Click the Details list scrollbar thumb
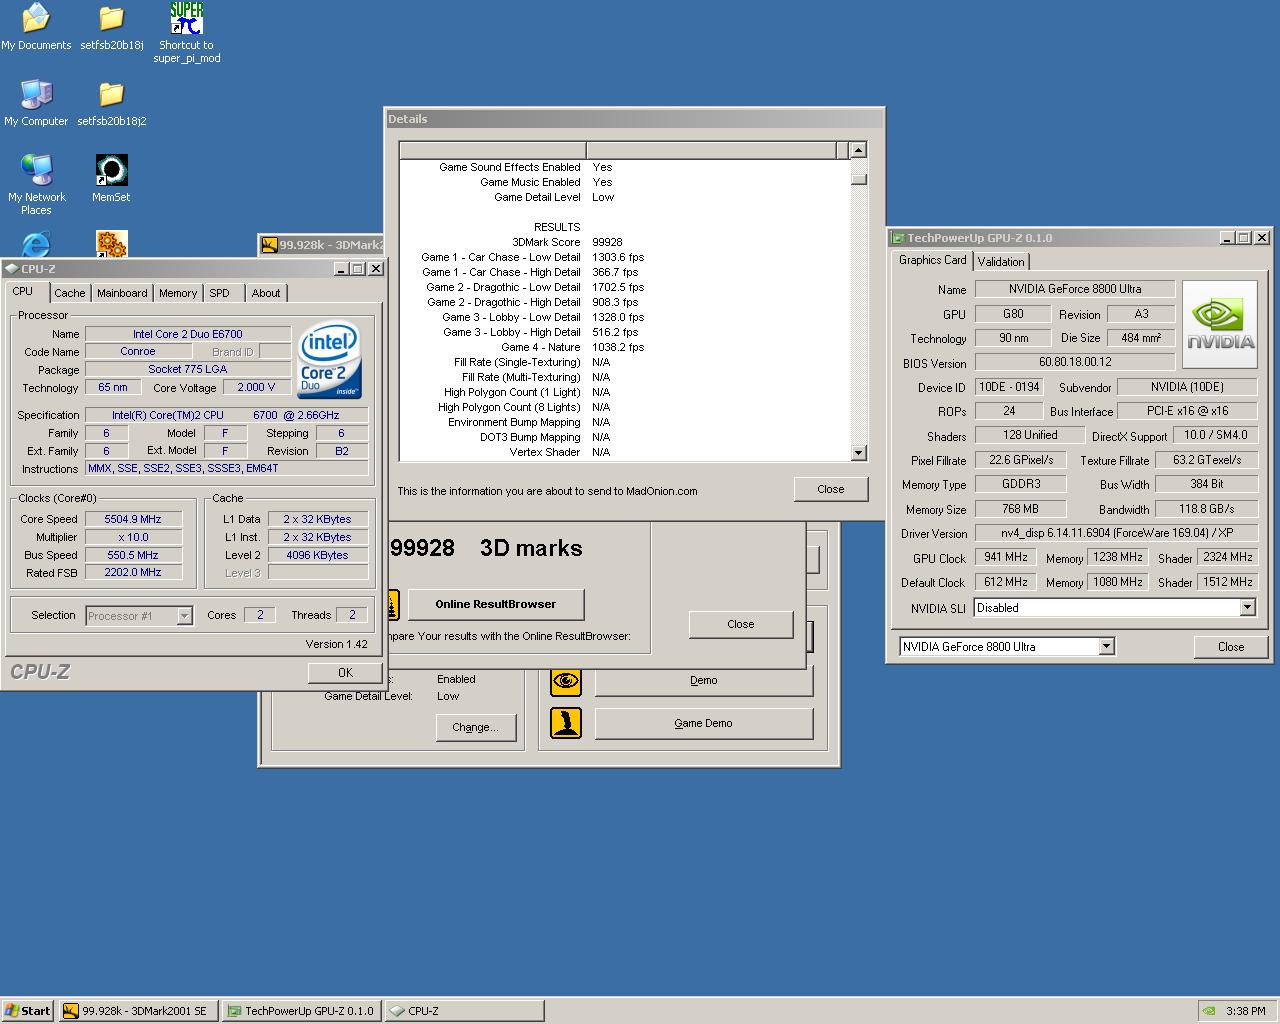1280x1024 pixels. (858, 180)
